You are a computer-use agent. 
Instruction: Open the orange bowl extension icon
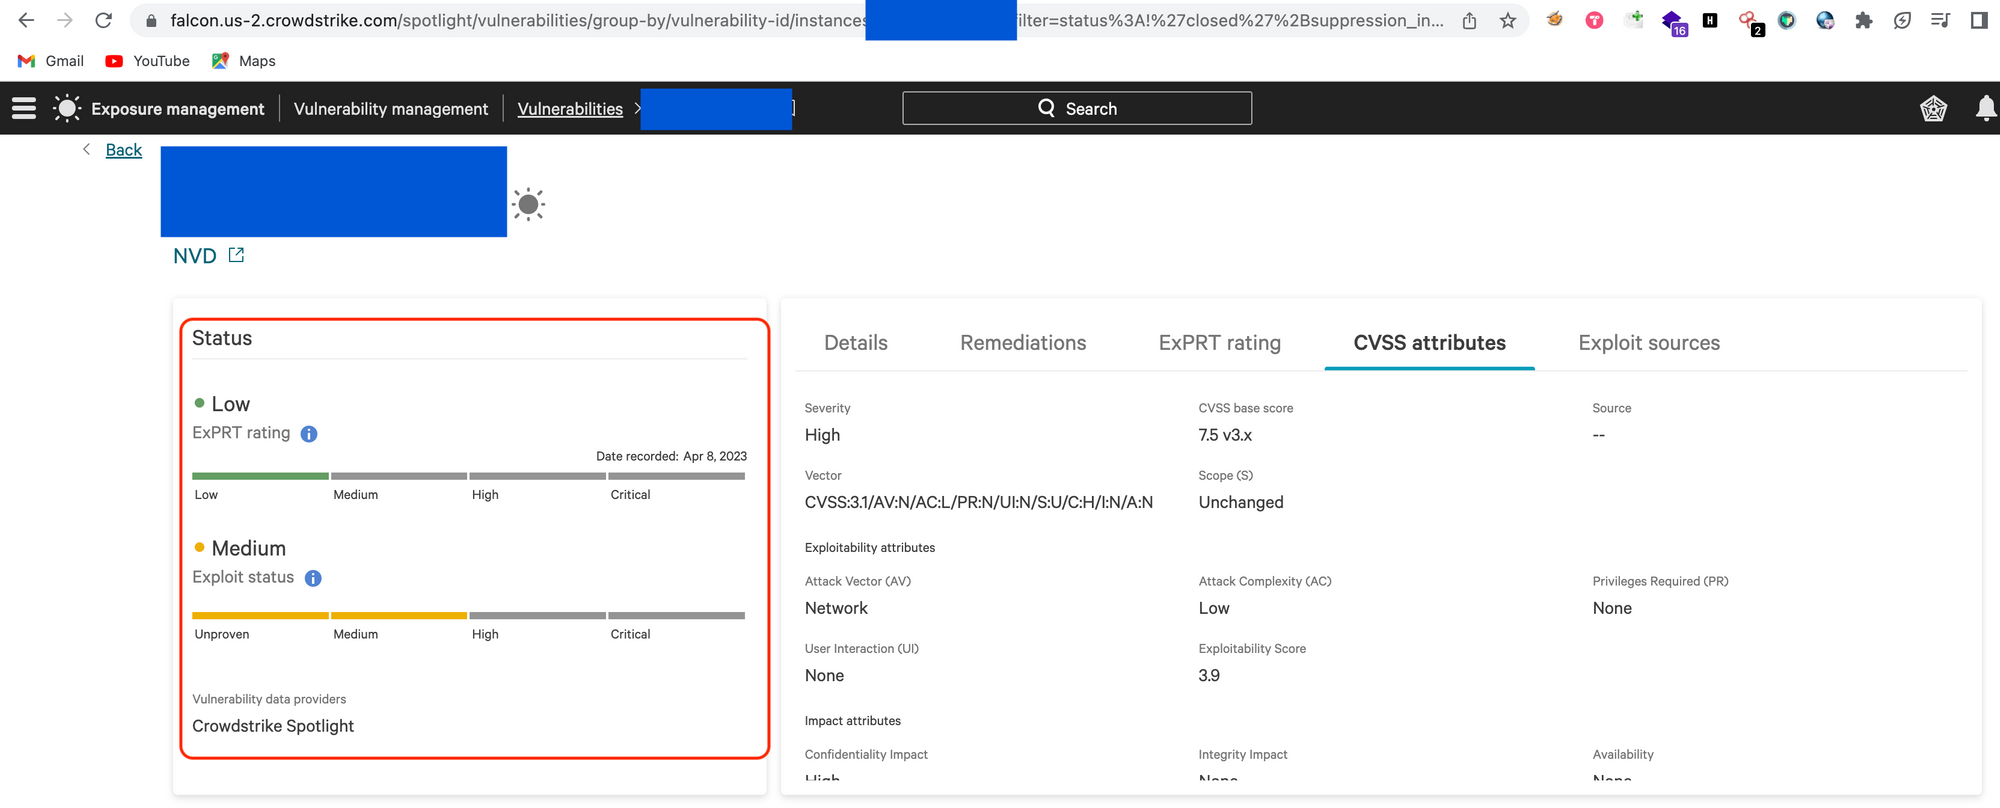1555,19
